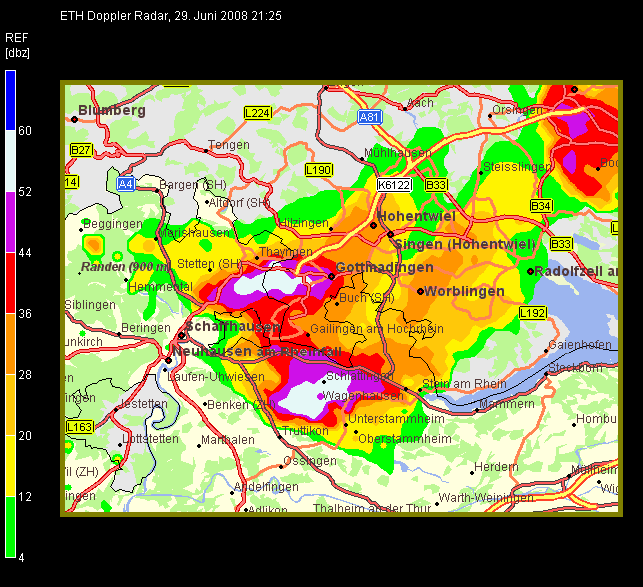Click the green band on the dBZ scale
This screenshot has height=587, width=643.
(x=11, y=527)
